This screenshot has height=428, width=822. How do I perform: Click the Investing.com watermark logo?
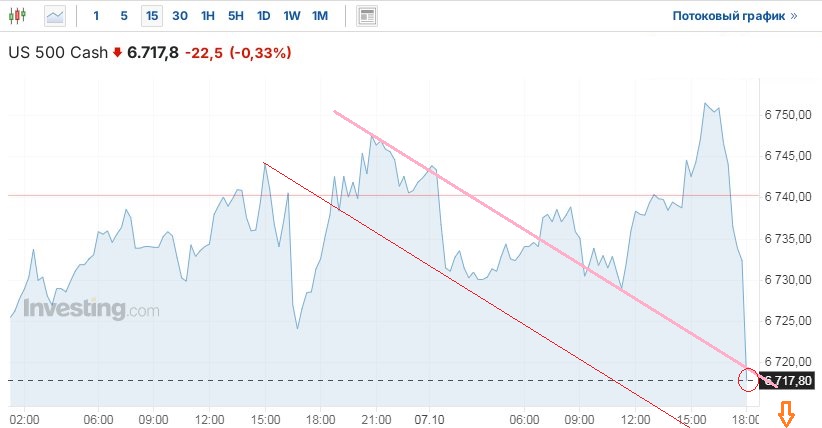(x=91, y=310)
